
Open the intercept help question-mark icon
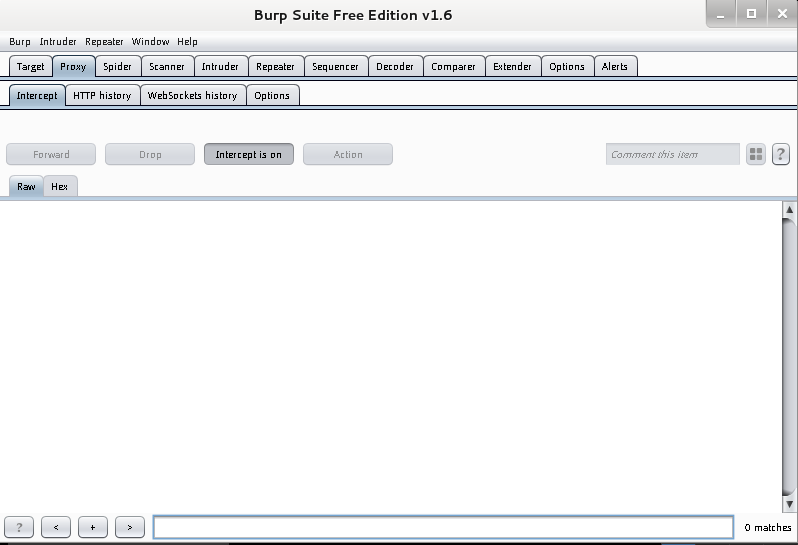pos(781,154)
